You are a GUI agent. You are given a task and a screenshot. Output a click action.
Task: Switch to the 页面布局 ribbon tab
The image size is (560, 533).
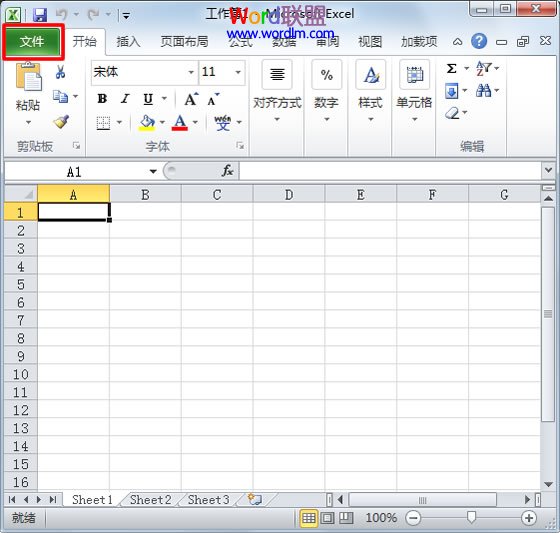[x=184, y=42]
